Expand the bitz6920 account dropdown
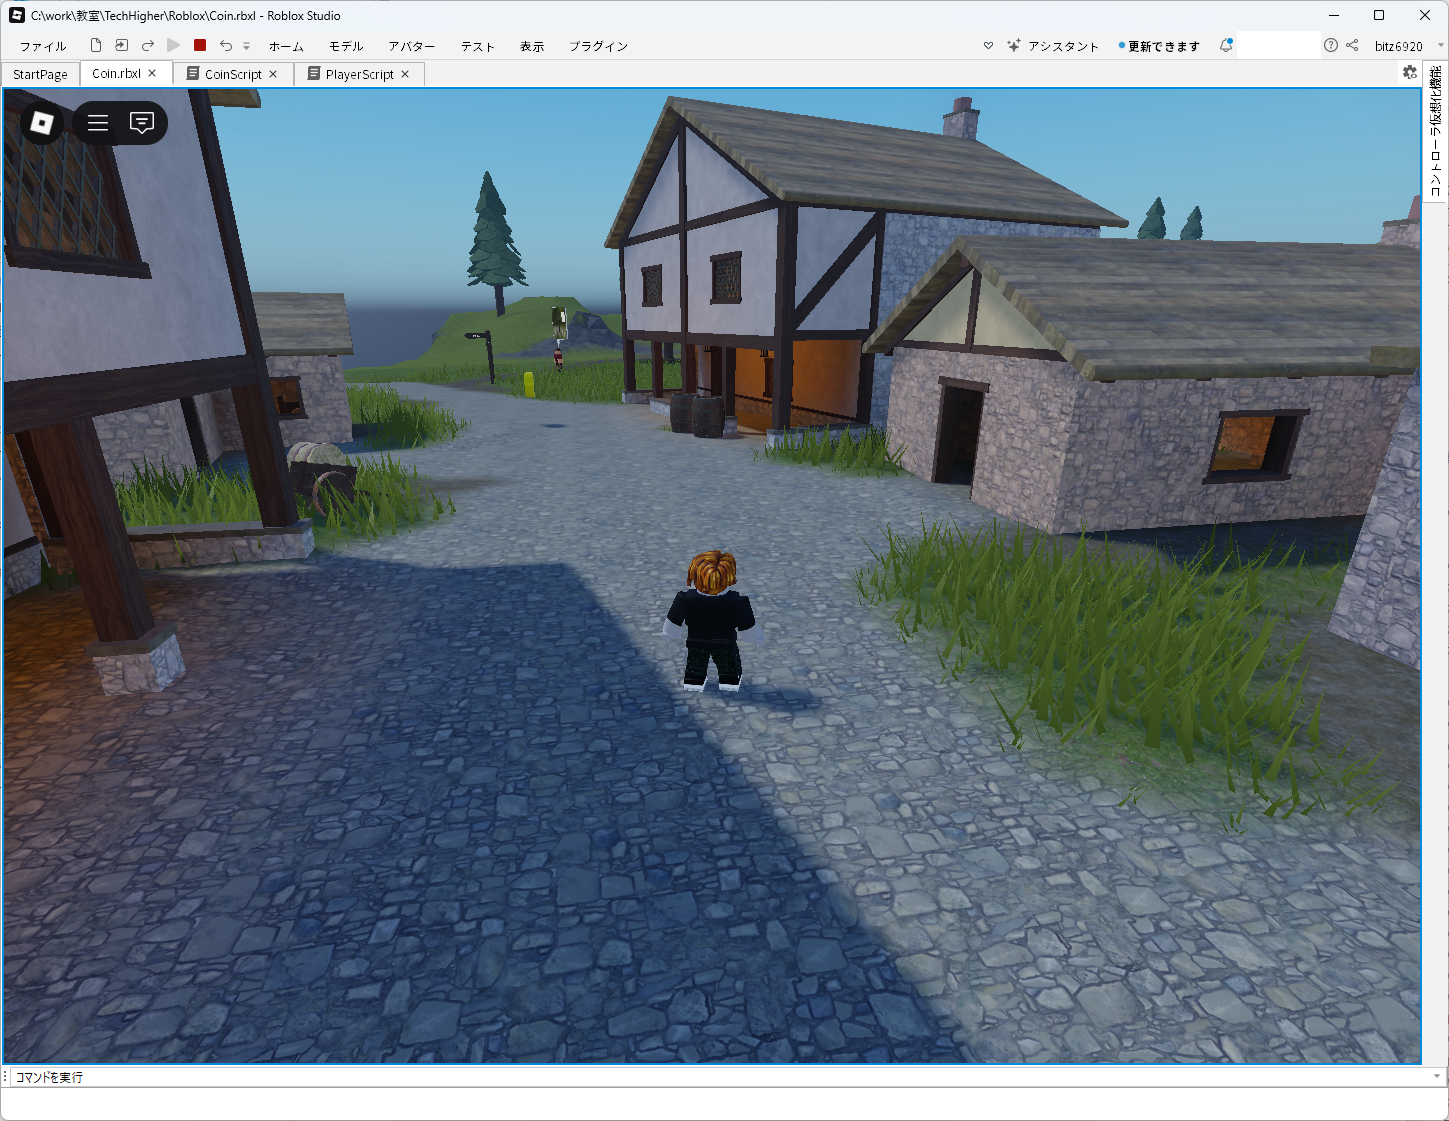Image resolution: width=1449 pixels, height=1121 pixels. pyautogui.click(x=1440, y=45)
